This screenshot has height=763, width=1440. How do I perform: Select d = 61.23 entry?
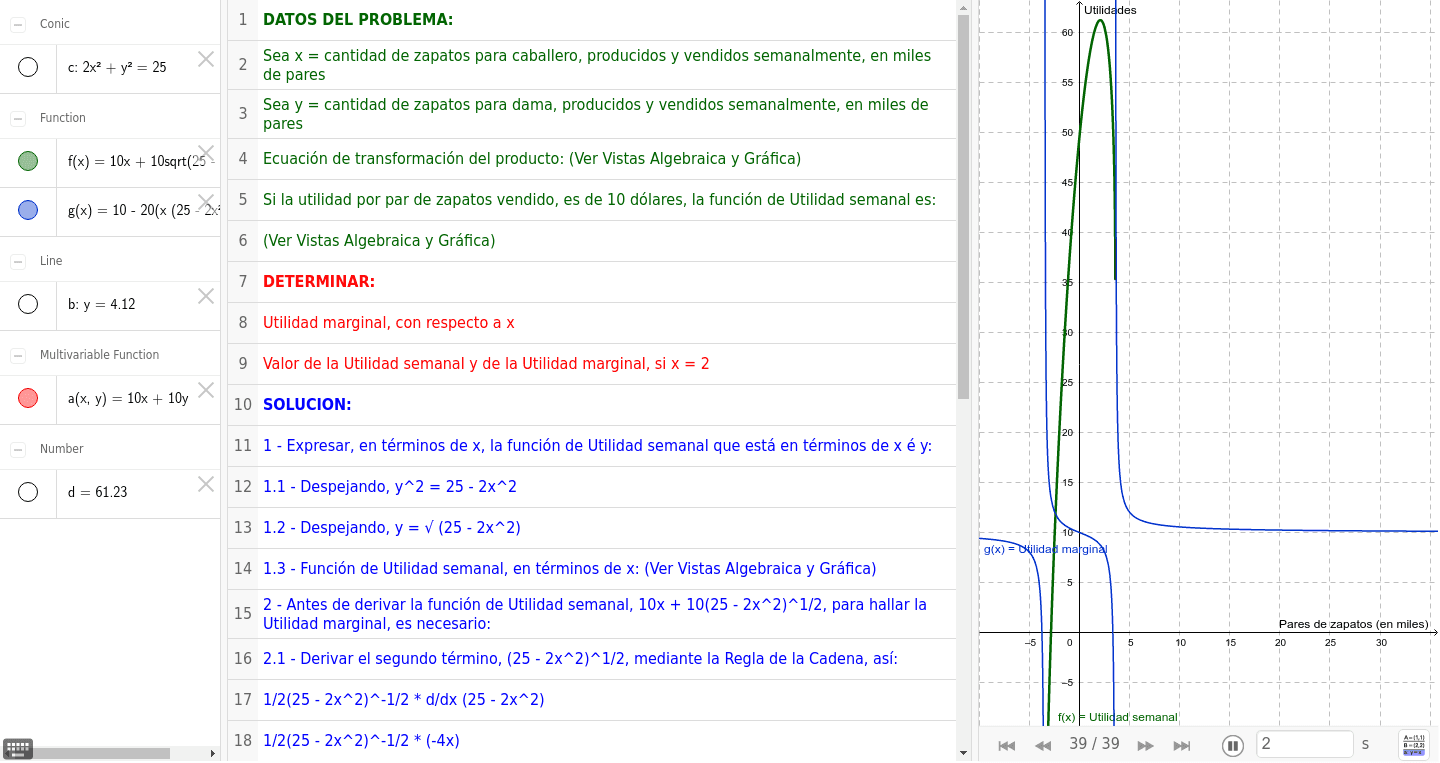click(98, 492)
